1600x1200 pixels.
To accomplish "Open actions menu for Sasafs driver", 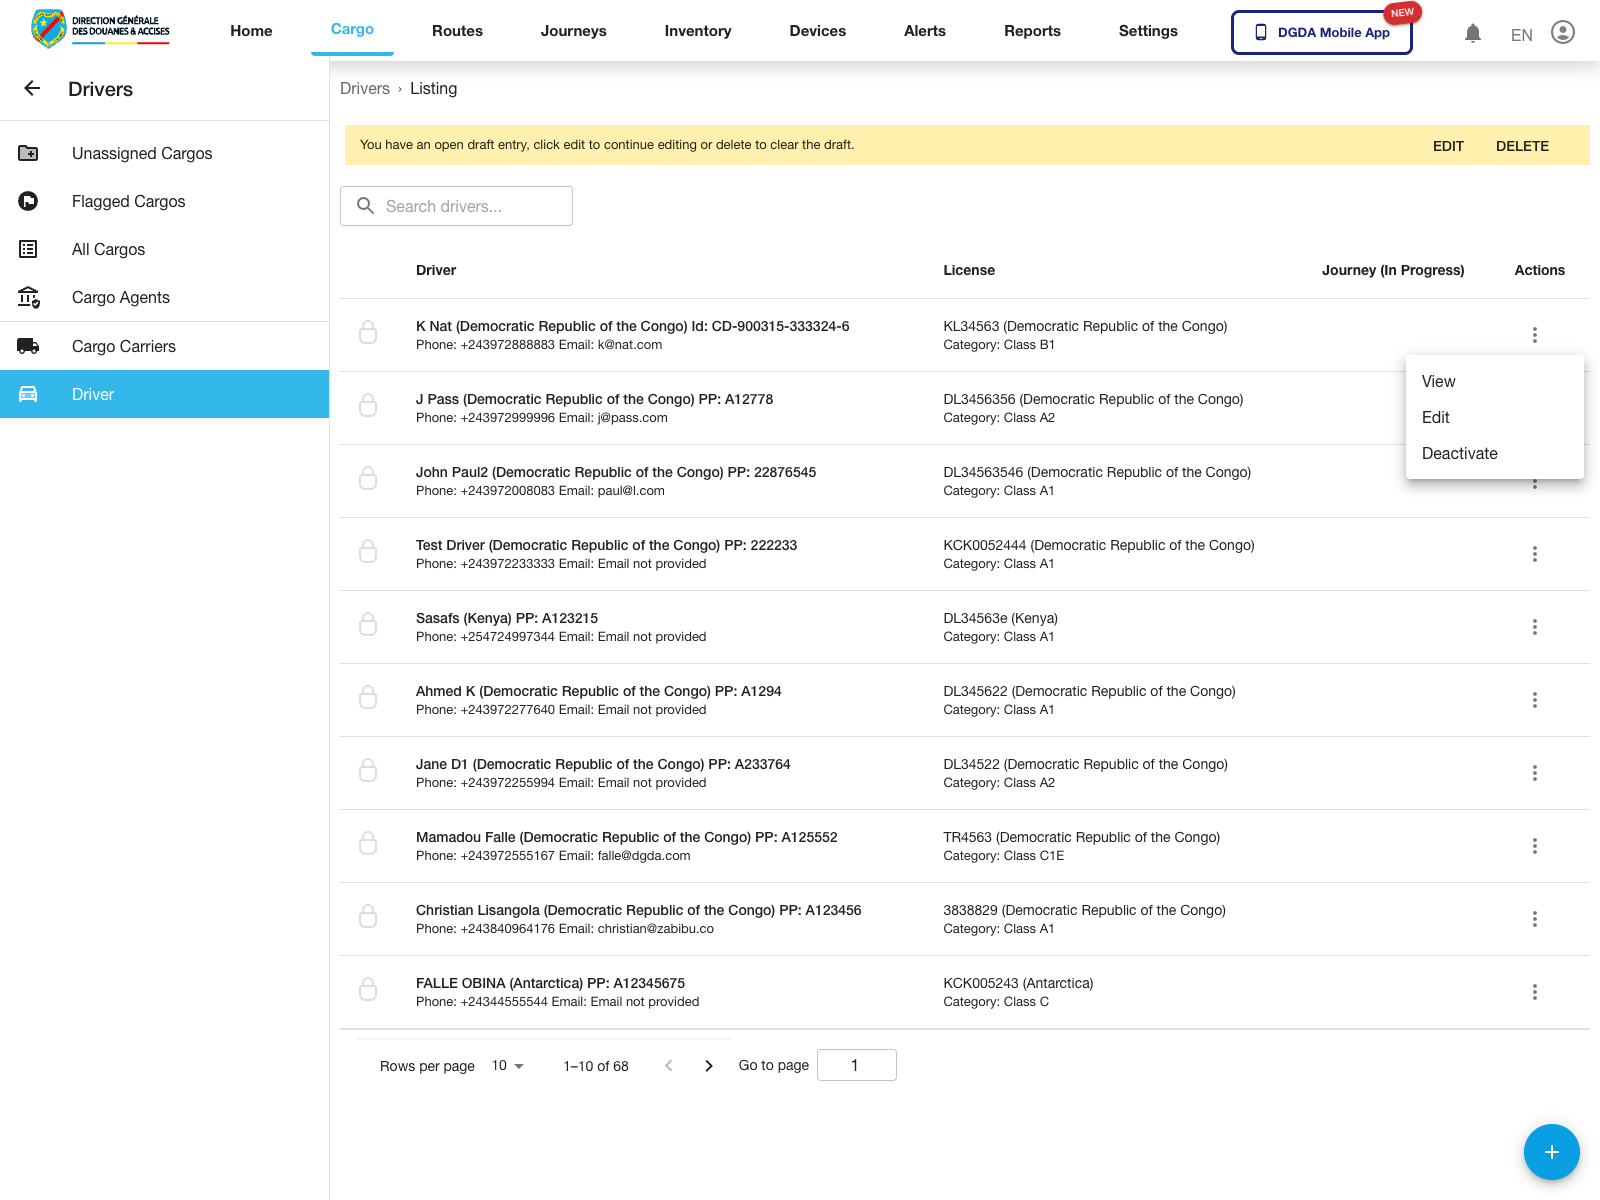I will (1534, 627).
